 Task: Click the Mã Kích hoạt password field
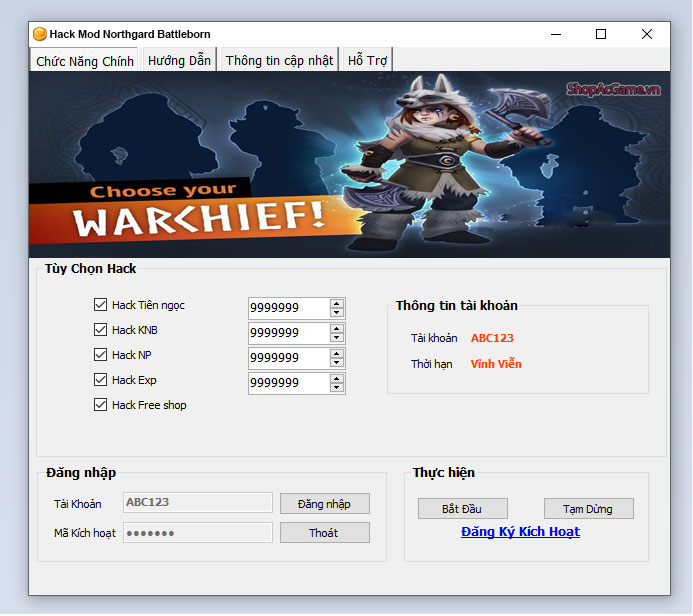pyautogui.click(x=198, y=532)
